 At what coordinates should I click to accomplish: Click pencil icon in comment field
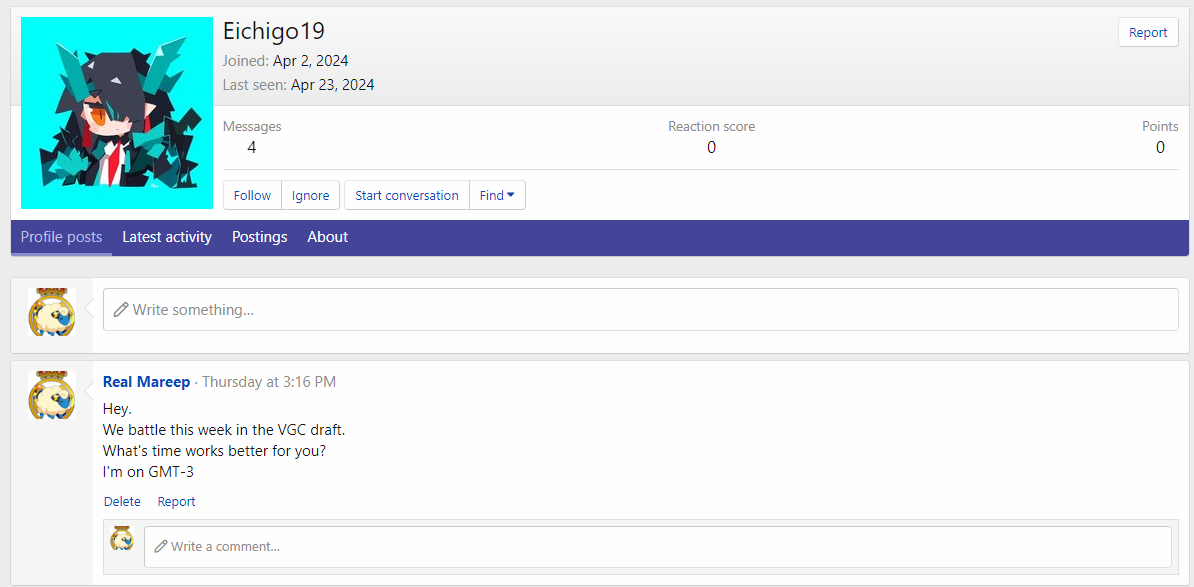[161, 547]
